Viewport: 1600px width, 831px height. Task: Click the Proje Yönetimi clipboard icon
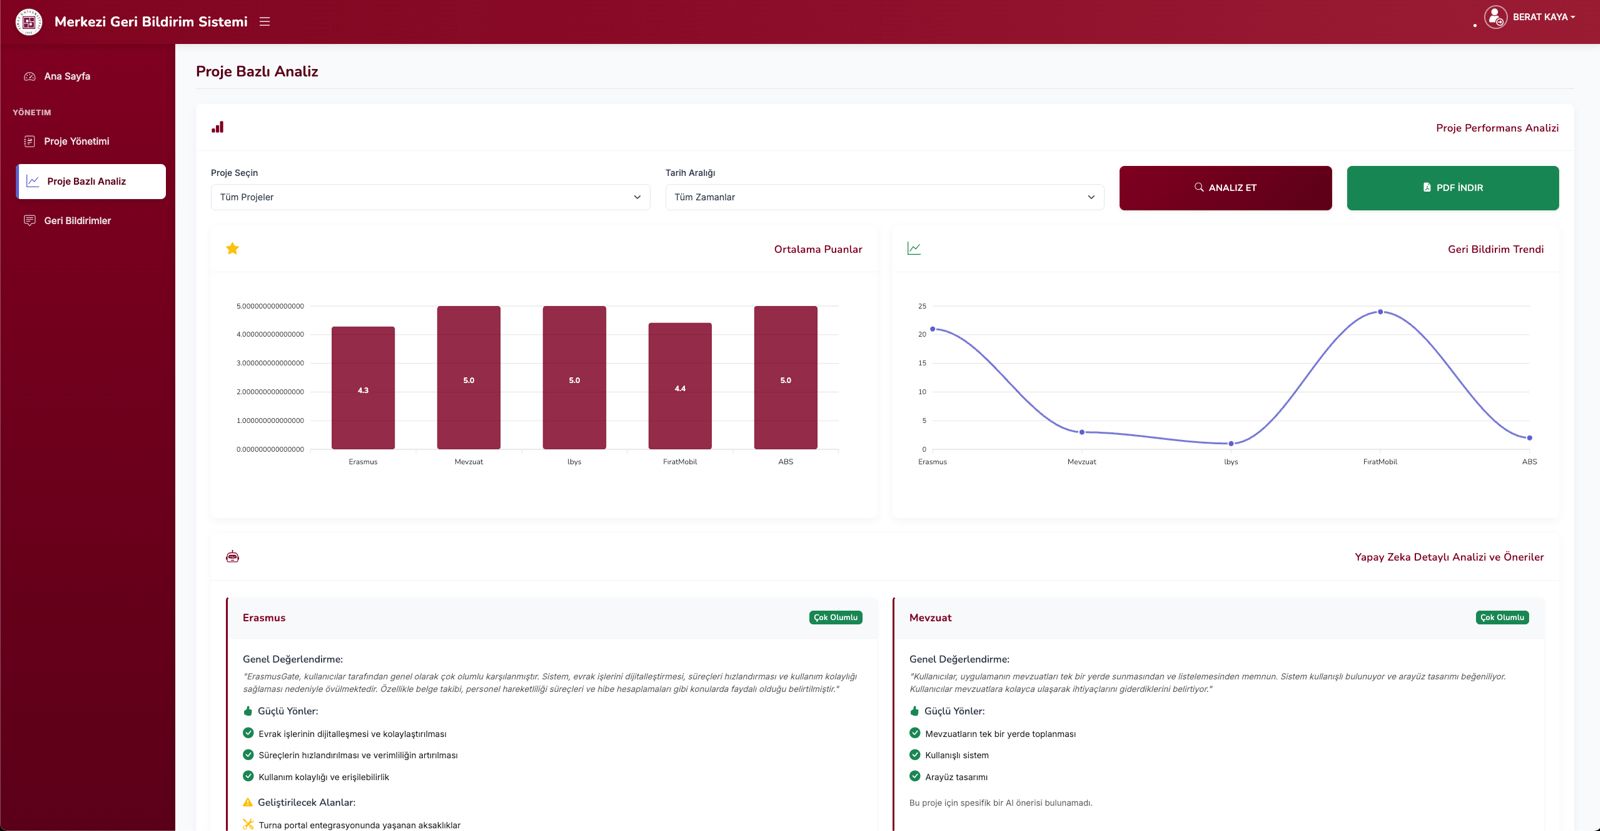(30, 141)
